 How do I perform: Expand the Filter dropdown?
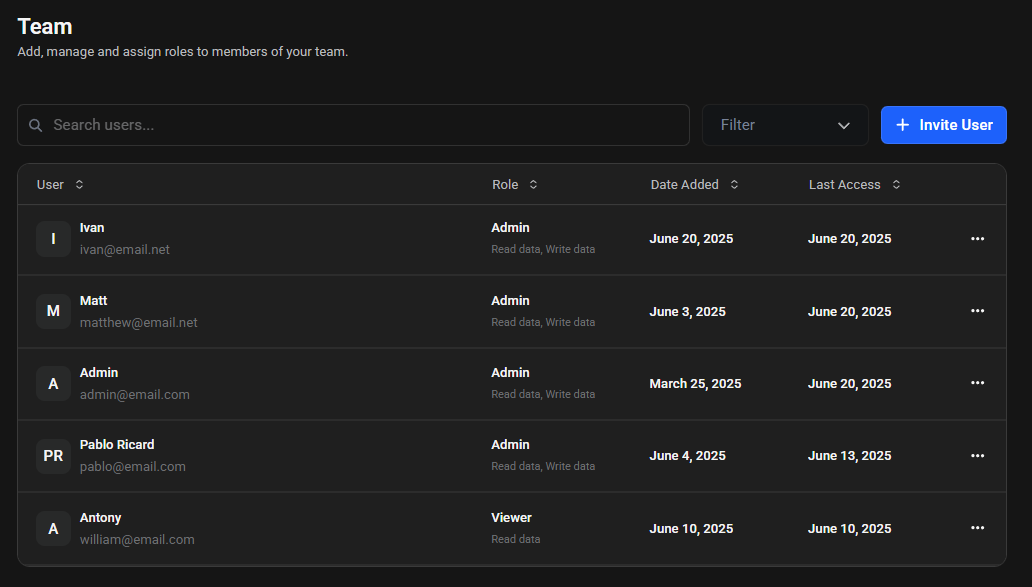785,125
